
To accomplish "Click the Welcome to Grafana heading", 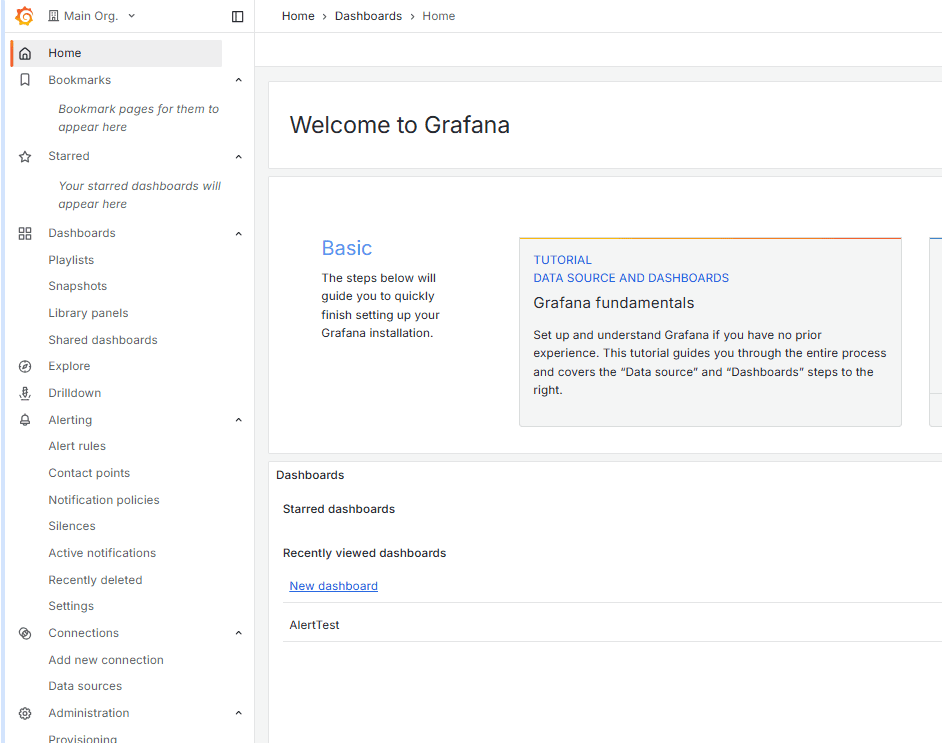I will [400, 125].
